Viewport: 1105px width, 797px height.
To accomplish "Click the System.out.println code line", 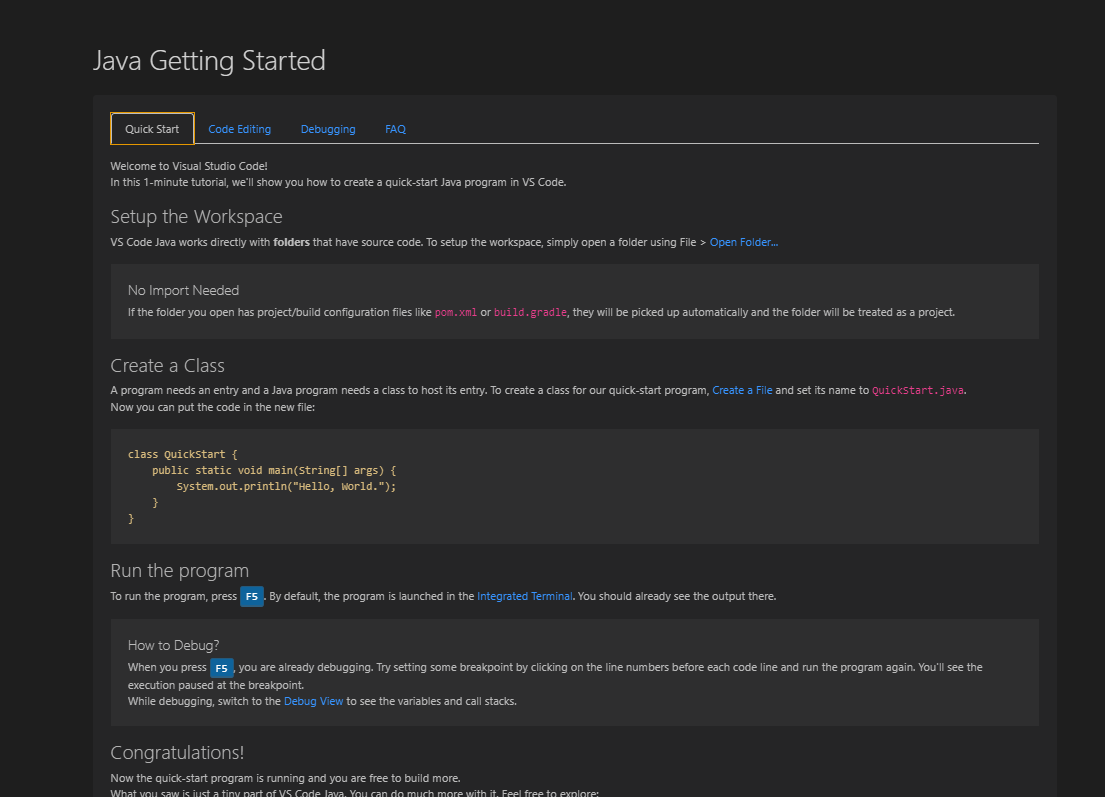I will [x=287, y=486].
